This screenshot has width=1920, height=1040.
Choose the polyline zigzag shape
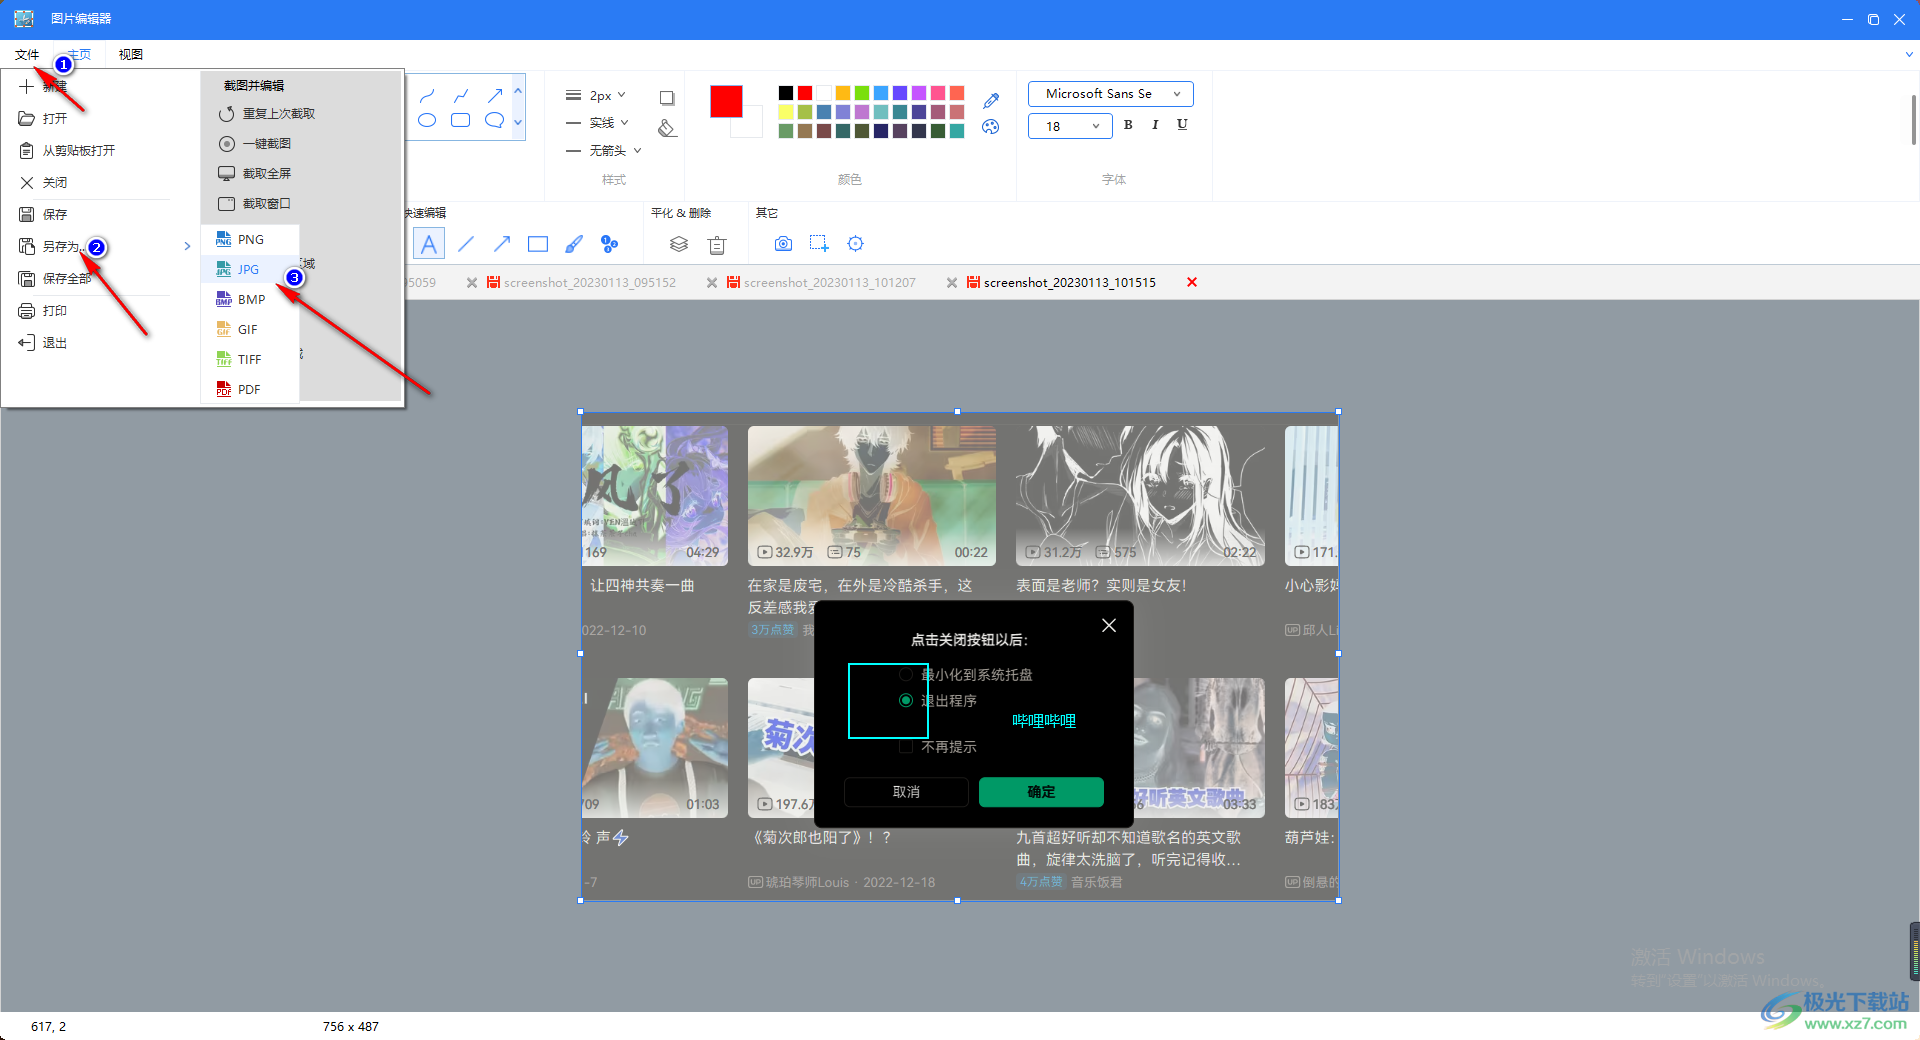pos(461,96)
